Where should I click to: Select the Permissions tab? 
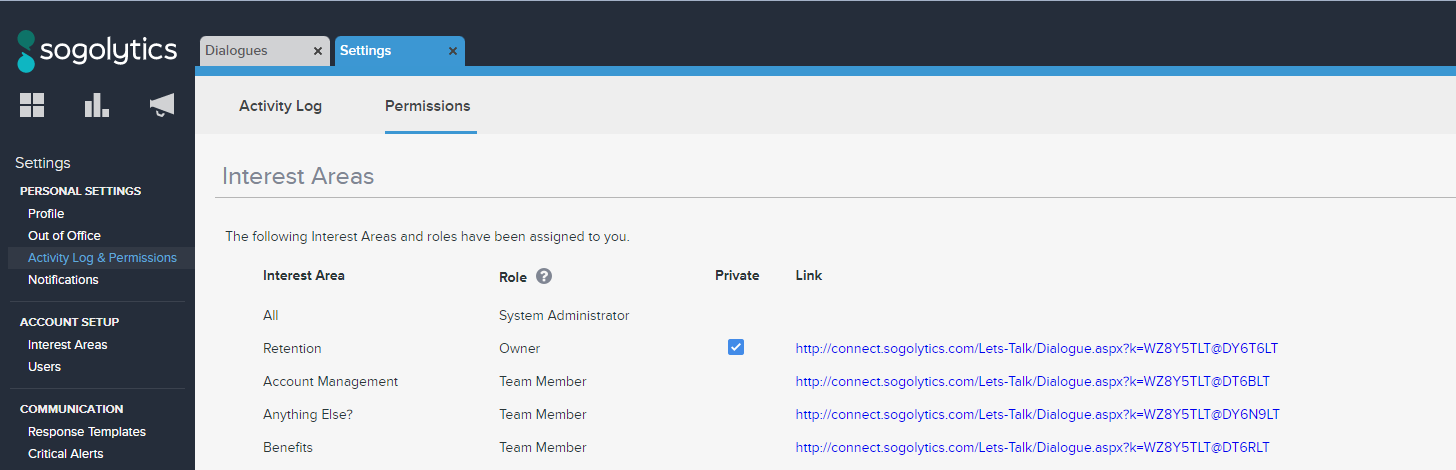coord(427,106)
